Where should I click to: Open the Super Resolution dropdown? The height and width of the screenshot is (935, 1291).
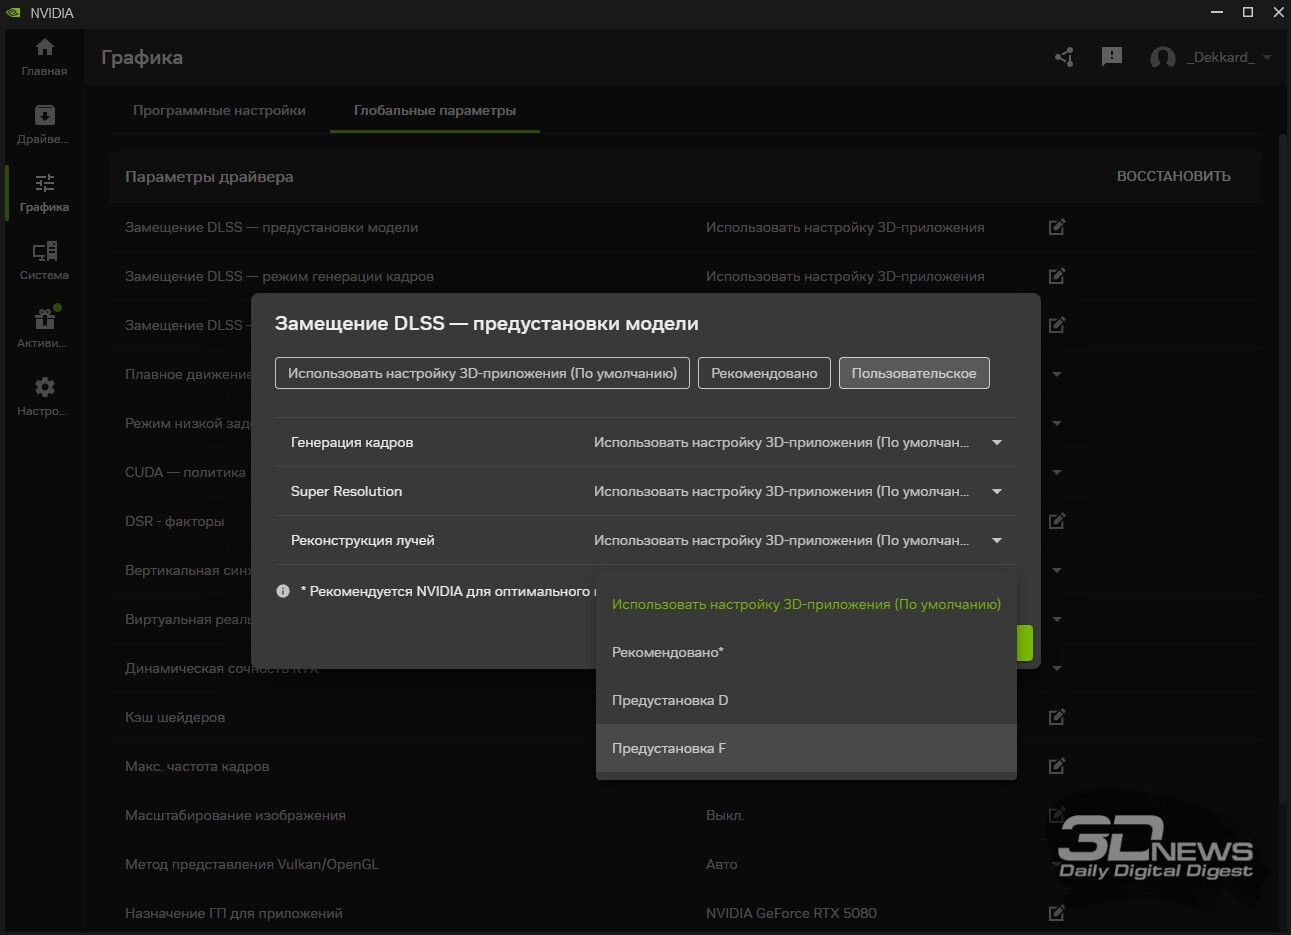coord(798,491)
